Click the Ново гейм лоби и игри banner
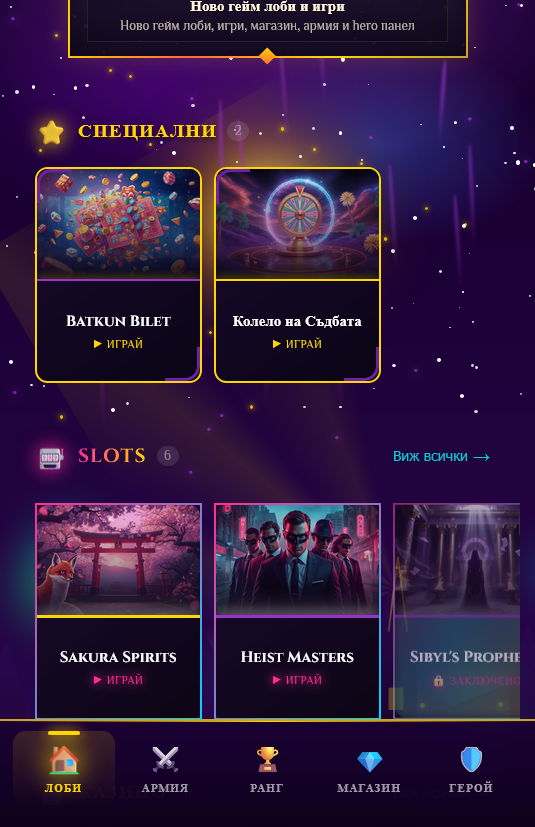Viewport: 535px width, 827px height. point(268,27)
